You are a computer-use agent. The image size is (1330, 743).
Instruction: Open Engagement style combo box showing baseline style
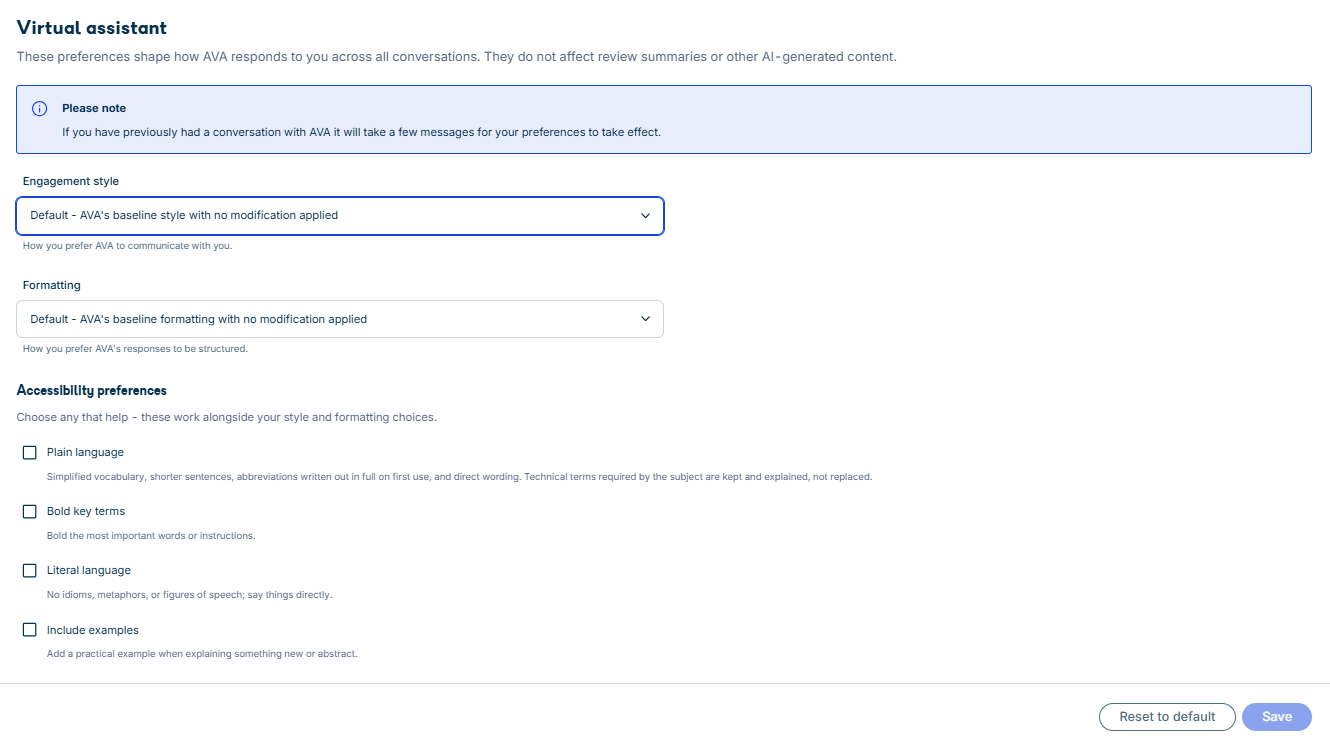coord(340,215)
